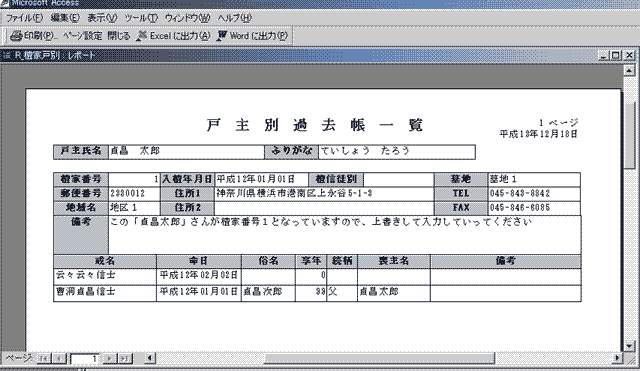
Task: Open the ファイル(F) menu
Action: 24,18
